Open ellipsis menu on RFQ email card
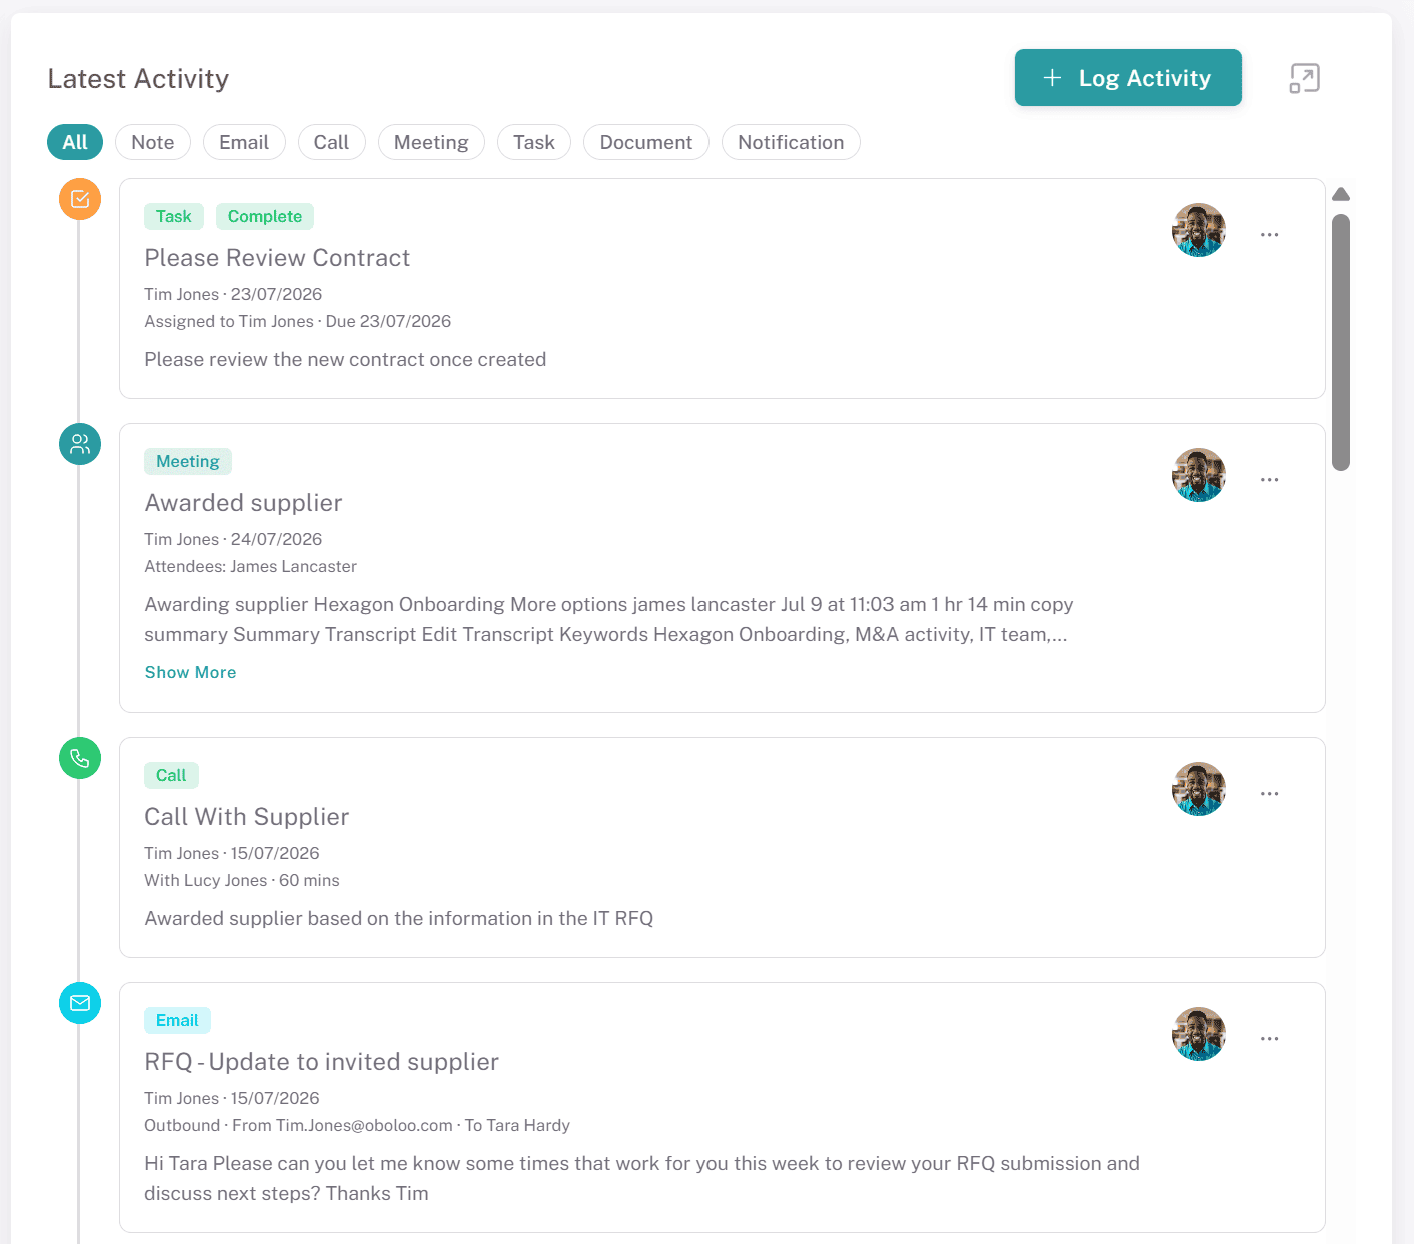 click(x=1270, y=1038)
